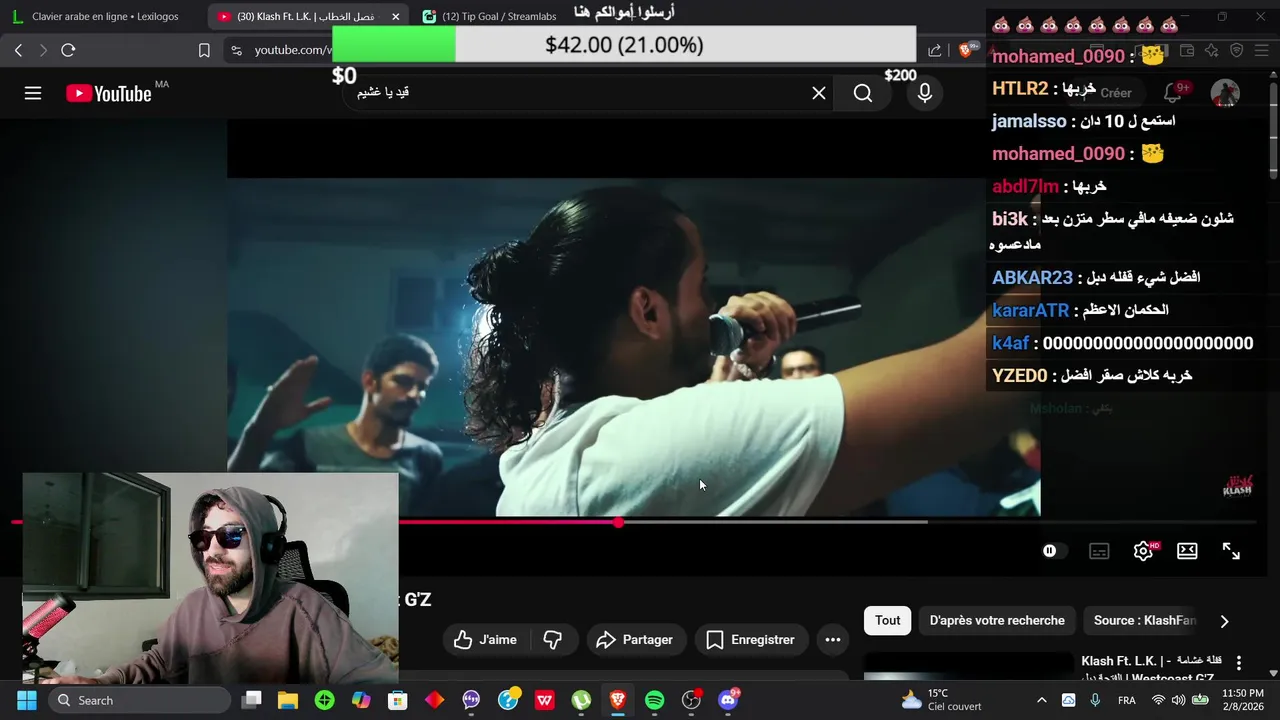Open Spotify from the taskbar

(x=654, y=700)
